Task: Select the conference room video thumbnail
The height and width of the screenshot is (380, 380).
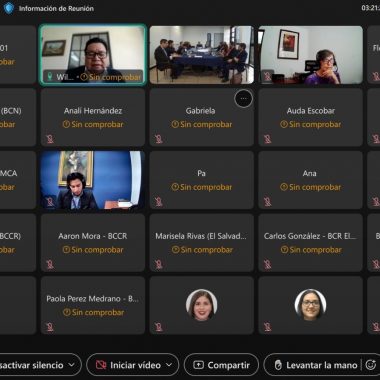Action: pyautogui.click(x=202, y=55)
